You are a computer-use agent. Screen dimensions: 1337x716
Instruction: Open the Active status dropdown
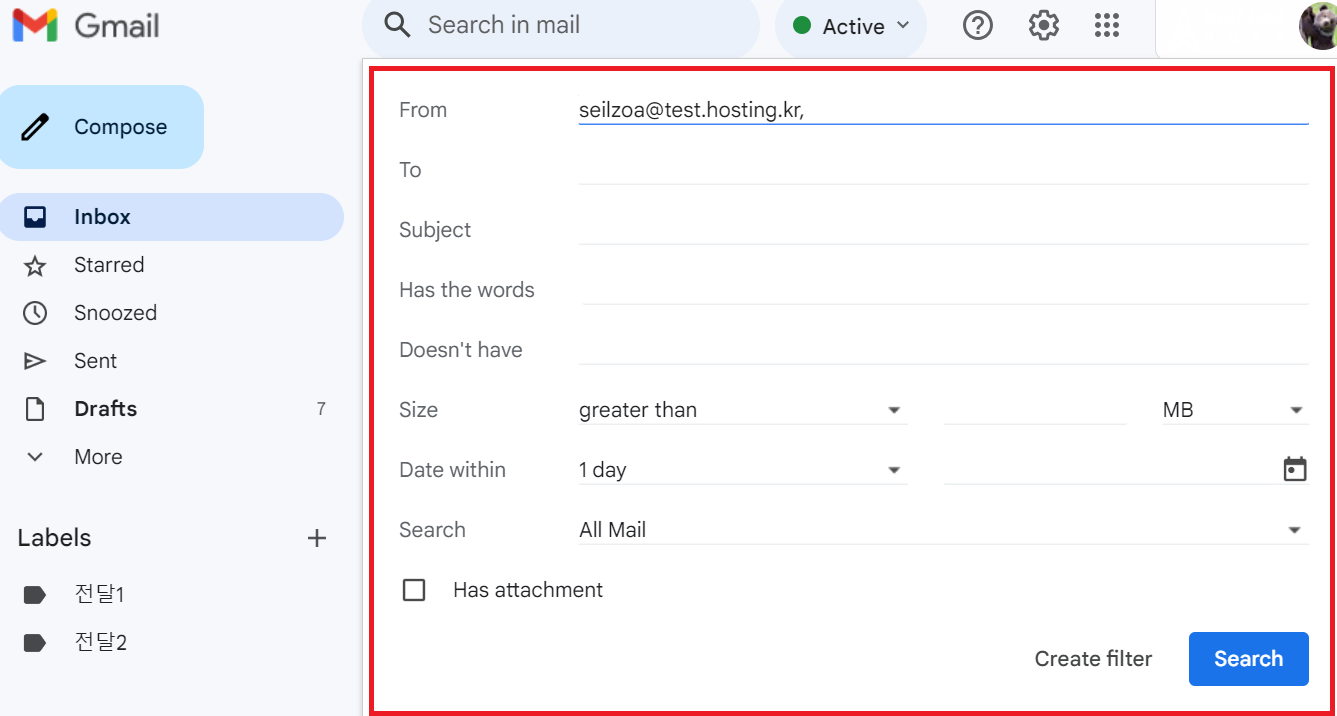coord(851,26)
